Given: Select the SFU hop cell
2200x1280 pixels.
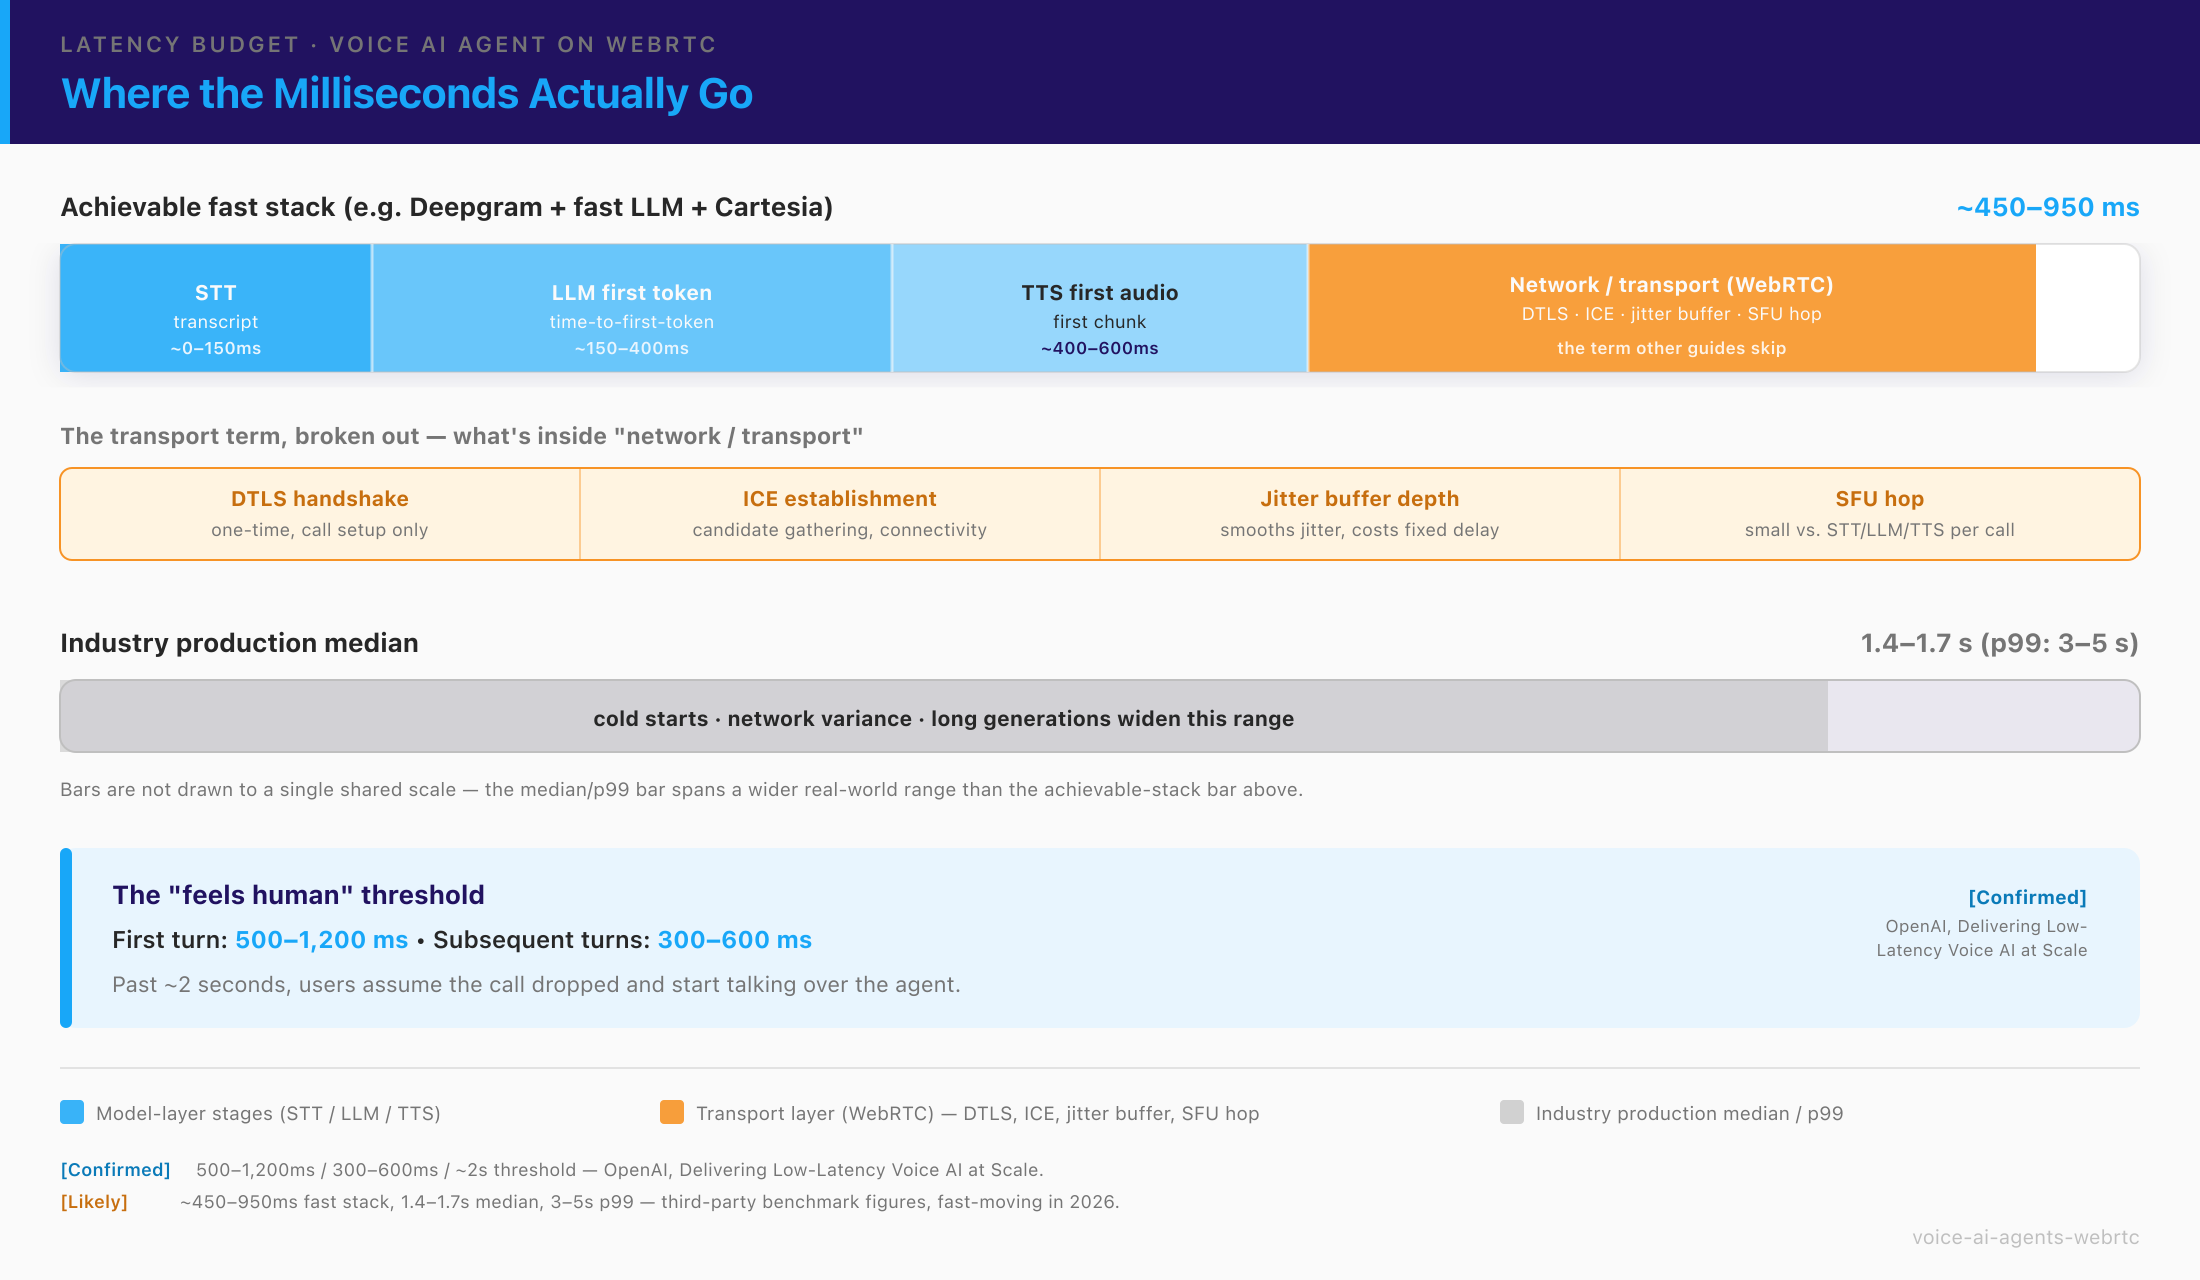Looking at the screenshot, I should click(1880, 514).
